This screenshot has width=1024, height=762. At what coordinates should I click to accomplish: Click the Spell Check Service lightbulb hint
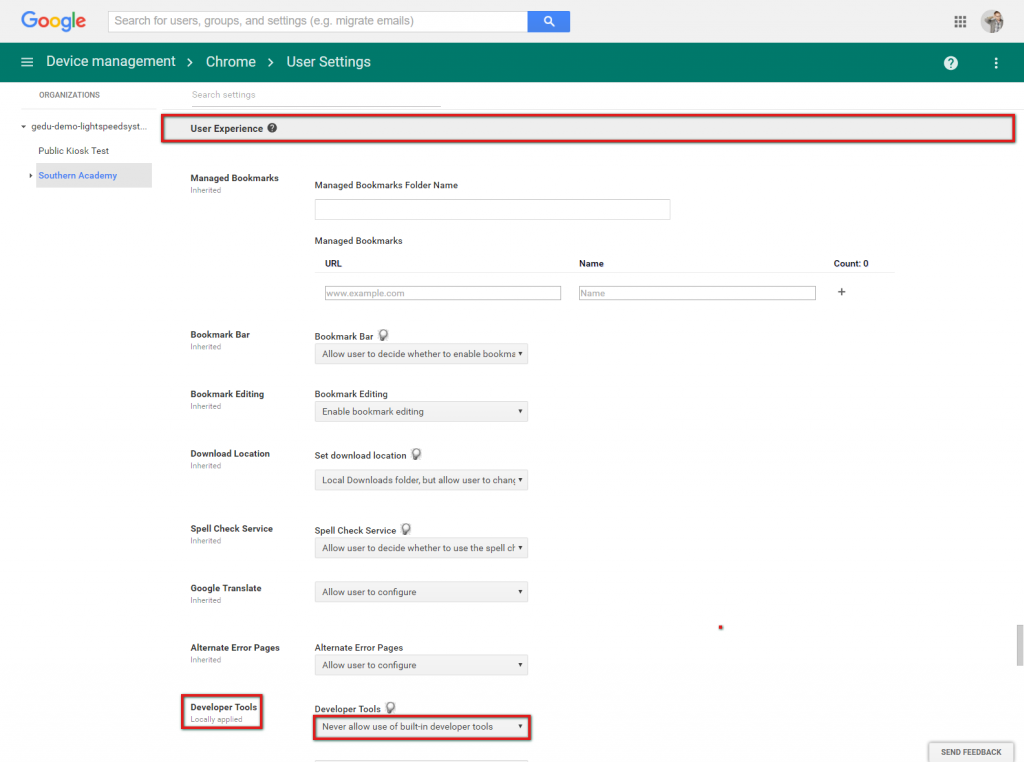[406, 529]
